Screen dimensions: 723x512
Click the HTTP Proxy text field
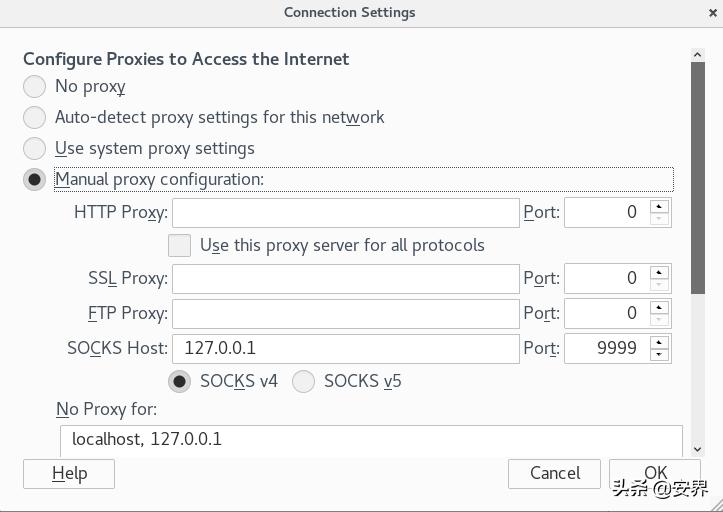pyautogui.click(x=345, y=213)
